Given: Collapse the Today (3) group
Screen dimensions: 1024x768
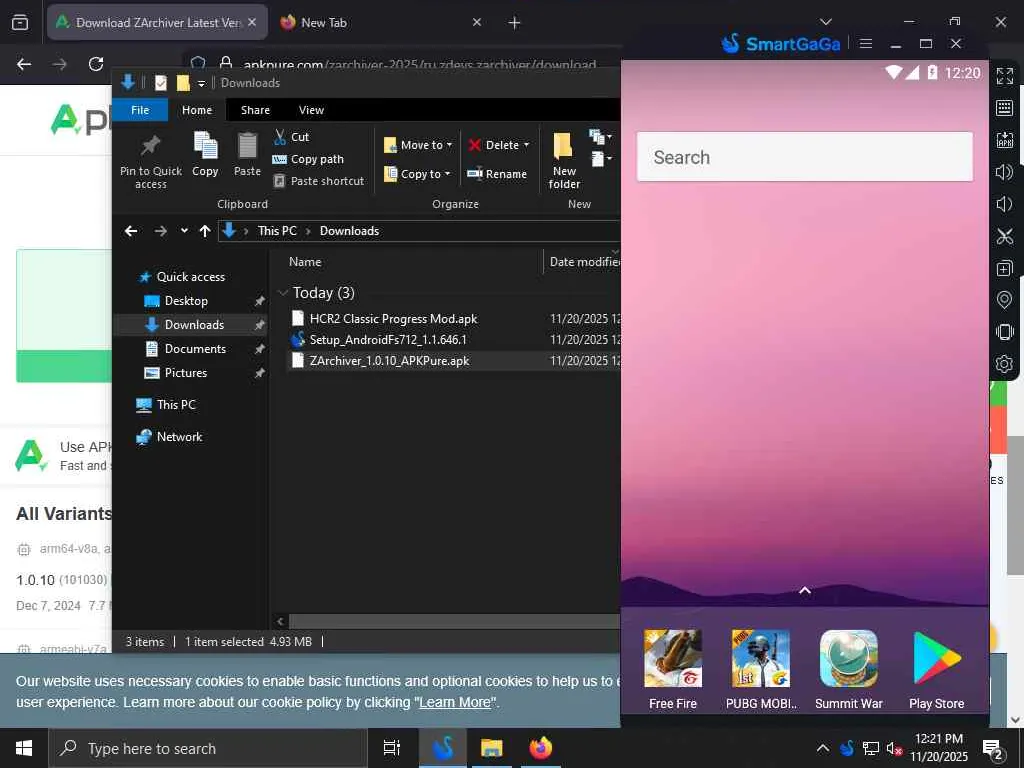Looking at the screenshot, I should 283,293.
